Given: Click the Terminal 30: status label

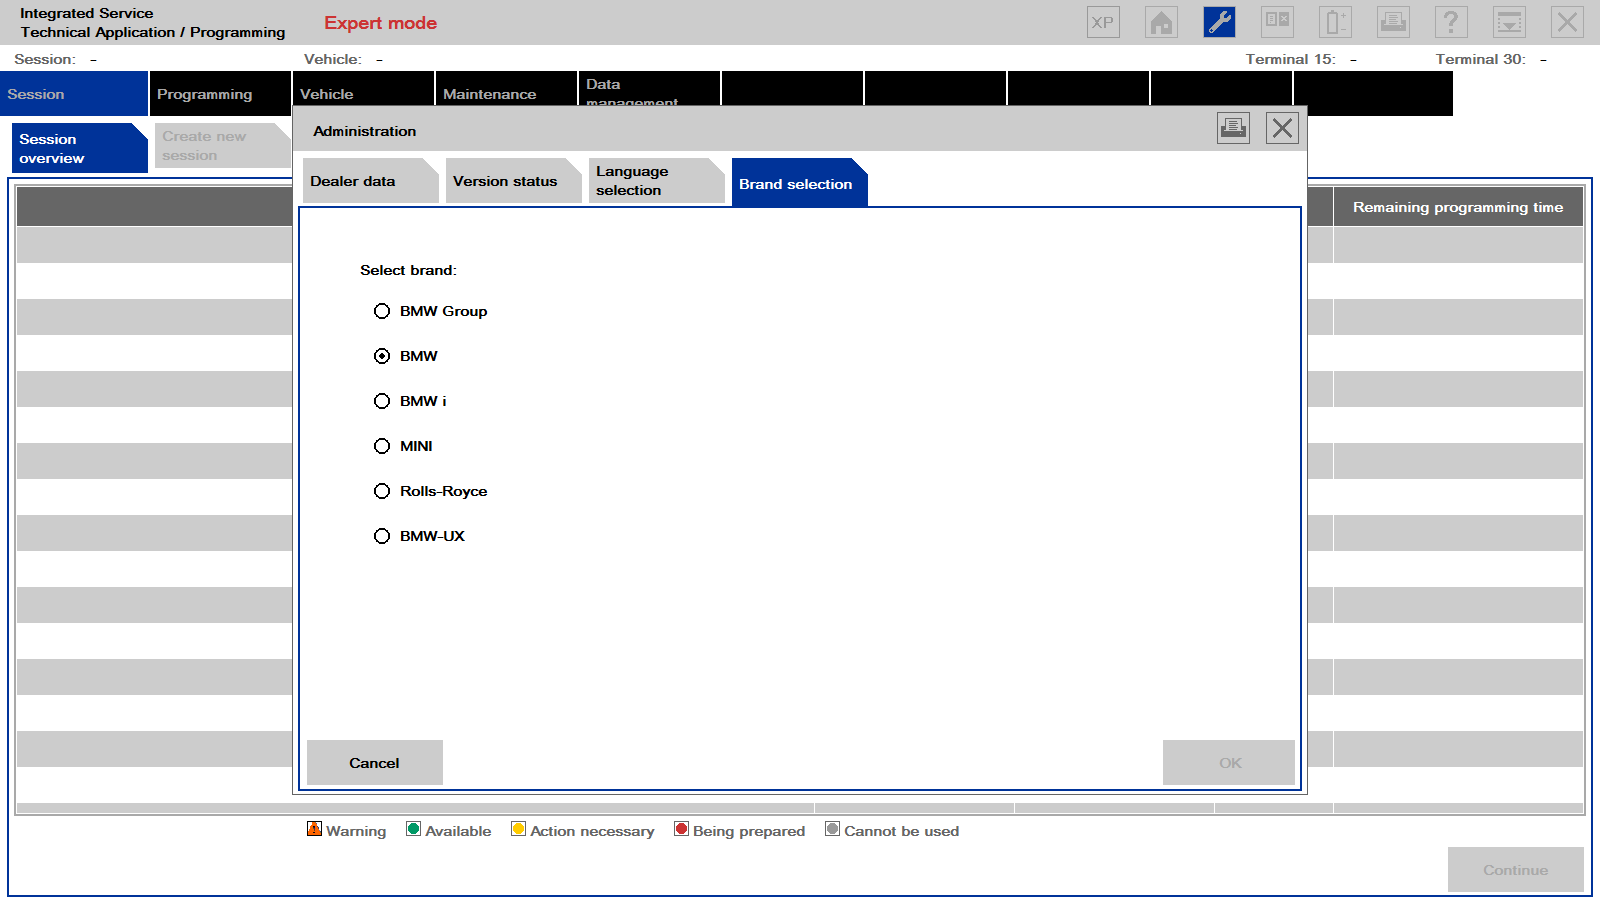Looking at the screenshot, I should click(1480, 59).
